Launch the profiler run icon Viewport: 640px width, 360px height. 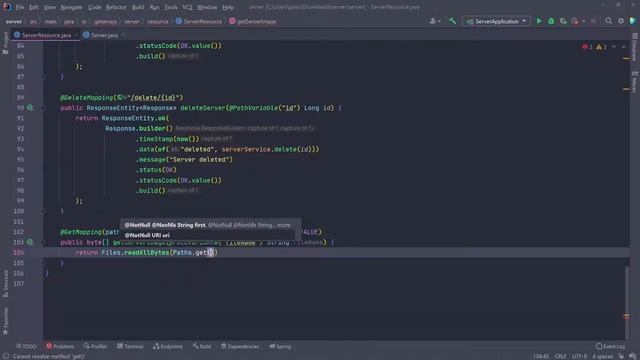575,21
